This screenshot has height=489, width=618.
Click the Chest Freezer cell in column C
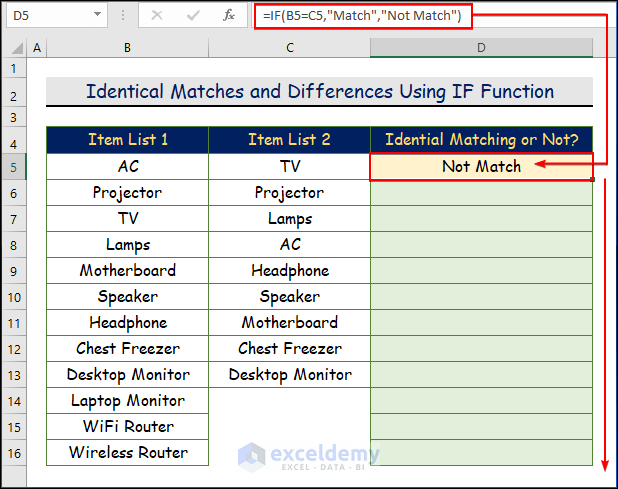pos(289,349)
